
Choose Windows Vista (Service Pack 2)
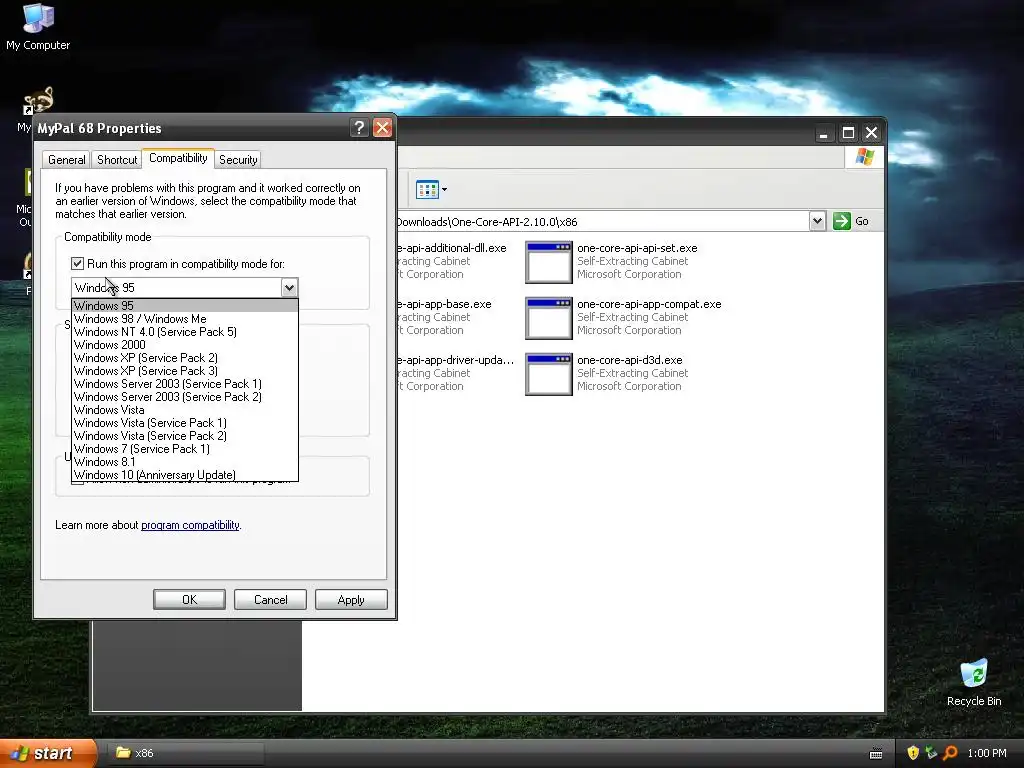tap(185, 436)
